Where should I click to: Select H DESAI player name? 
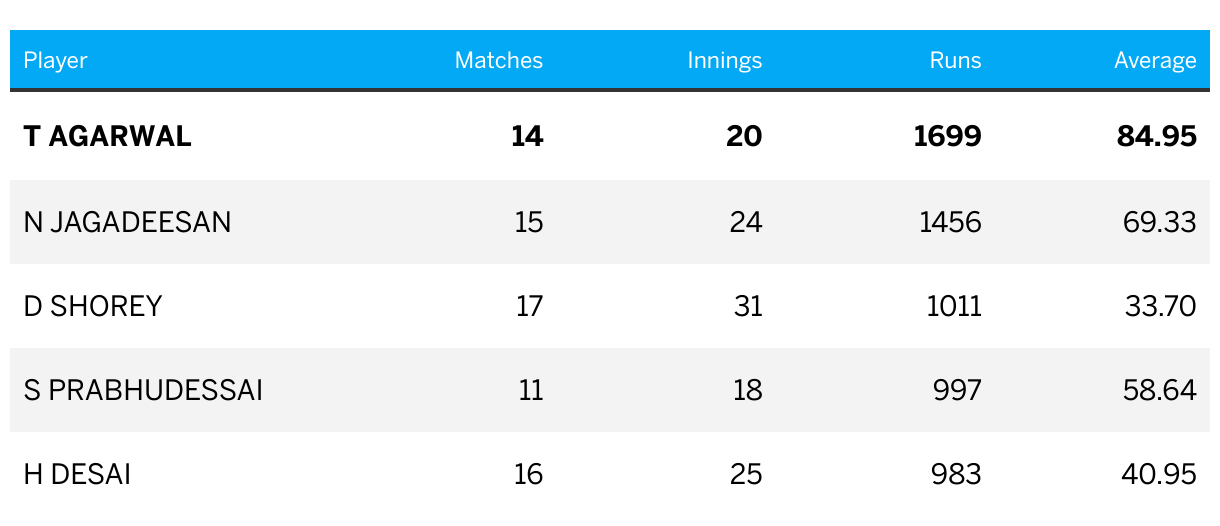tap(77, 473)
